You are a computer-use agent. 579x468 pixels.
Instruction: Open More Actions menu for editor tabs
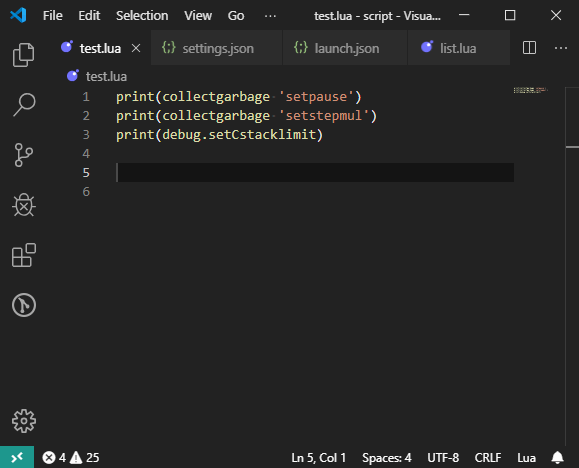point(561,48)
